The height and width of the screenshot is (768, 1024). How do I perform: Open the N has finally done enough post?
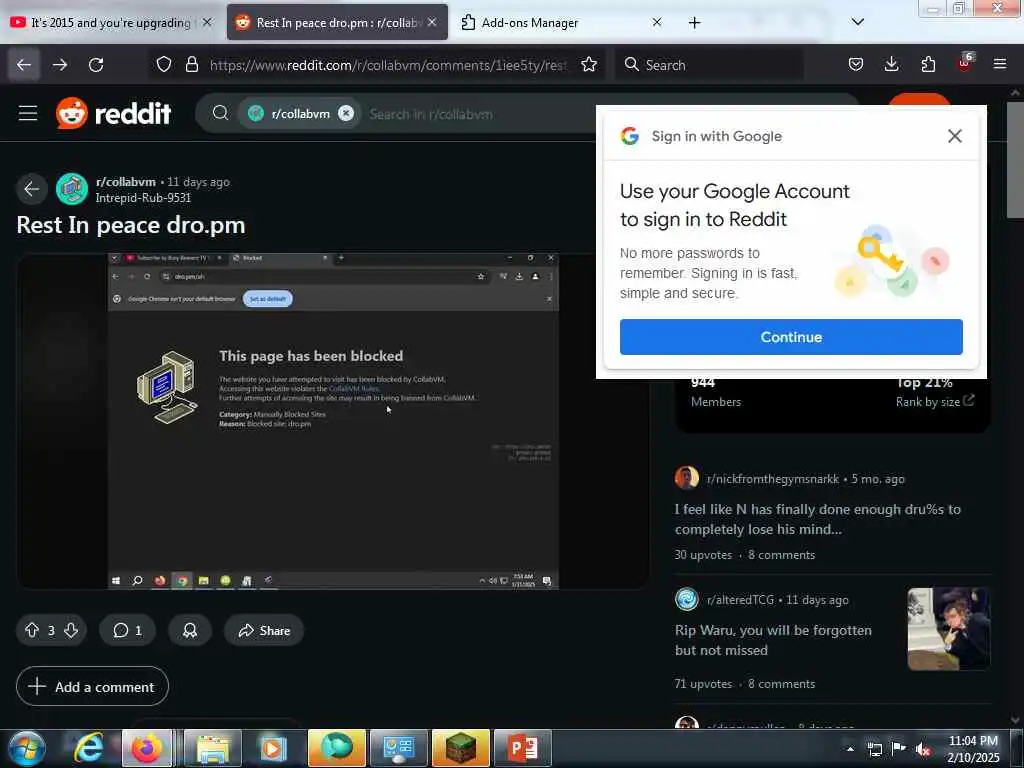pos(818,519)
